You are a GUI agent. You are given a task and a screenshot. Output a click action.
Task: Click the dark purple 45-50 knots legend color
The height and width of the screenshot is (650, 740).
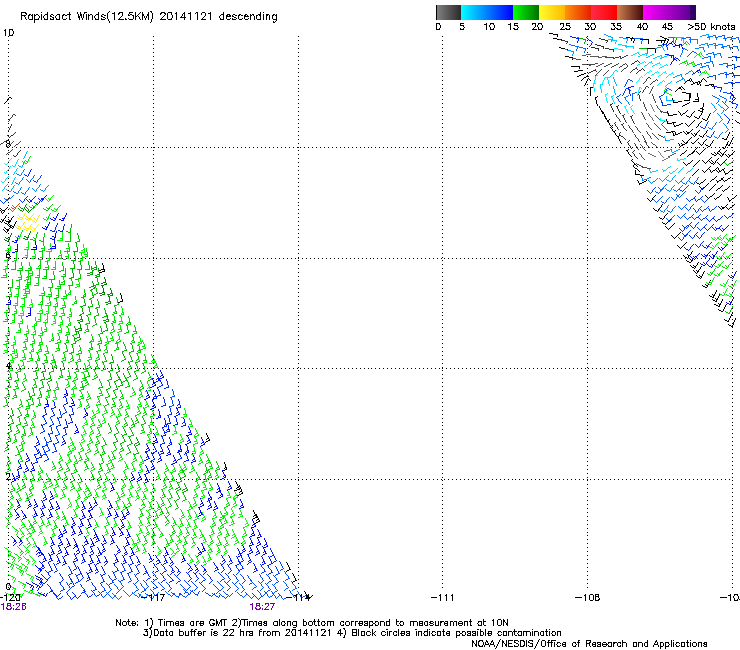682,12
